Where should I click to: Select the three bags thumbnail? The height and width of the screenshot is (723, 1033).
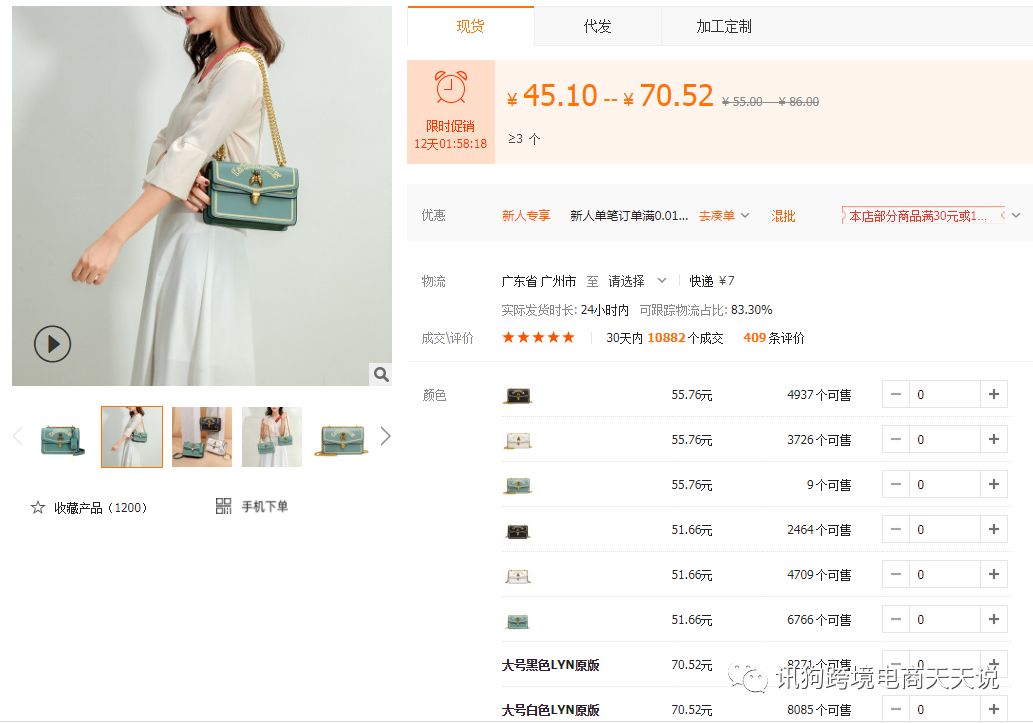(202, 437)
